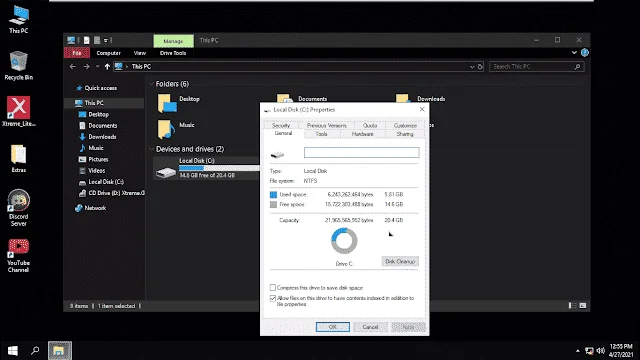Go up one folder level
This screenshot has height=360, width=640.
(107, 67)
